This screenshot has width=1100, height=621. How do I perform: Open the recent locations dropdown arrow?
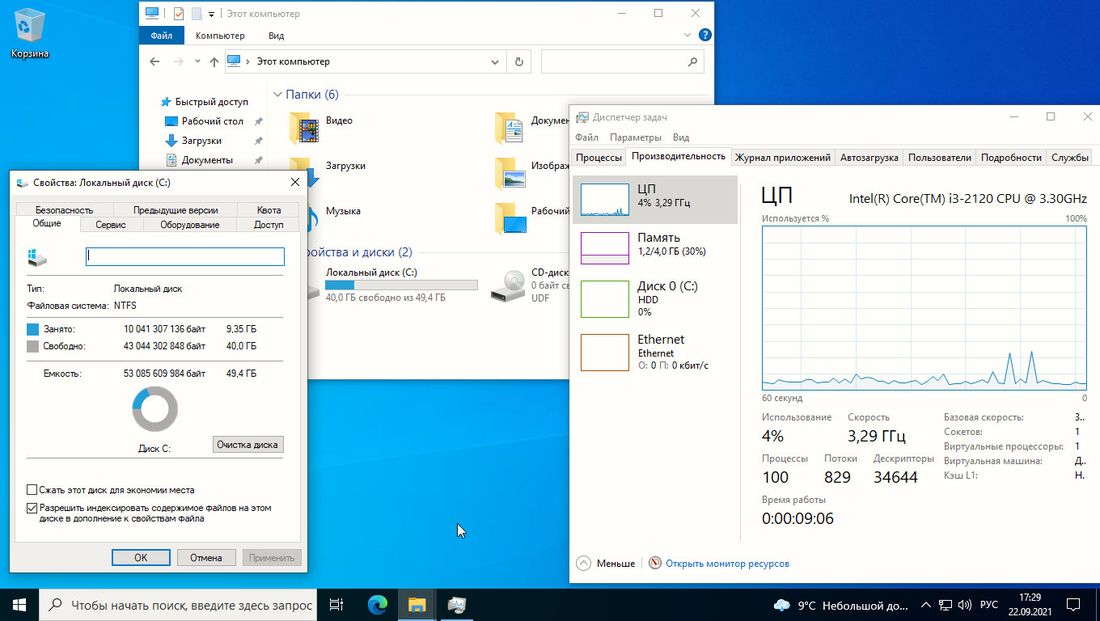tap(197, 62)
